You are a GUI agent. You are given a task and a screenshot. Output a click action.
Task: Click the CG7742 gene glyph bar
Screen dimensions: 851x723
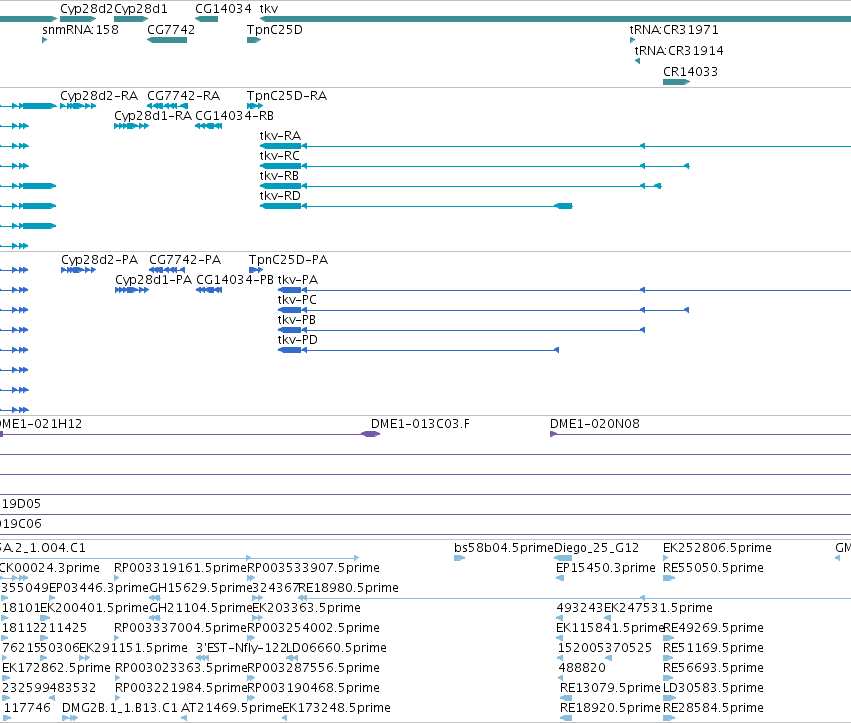point(167,40)
